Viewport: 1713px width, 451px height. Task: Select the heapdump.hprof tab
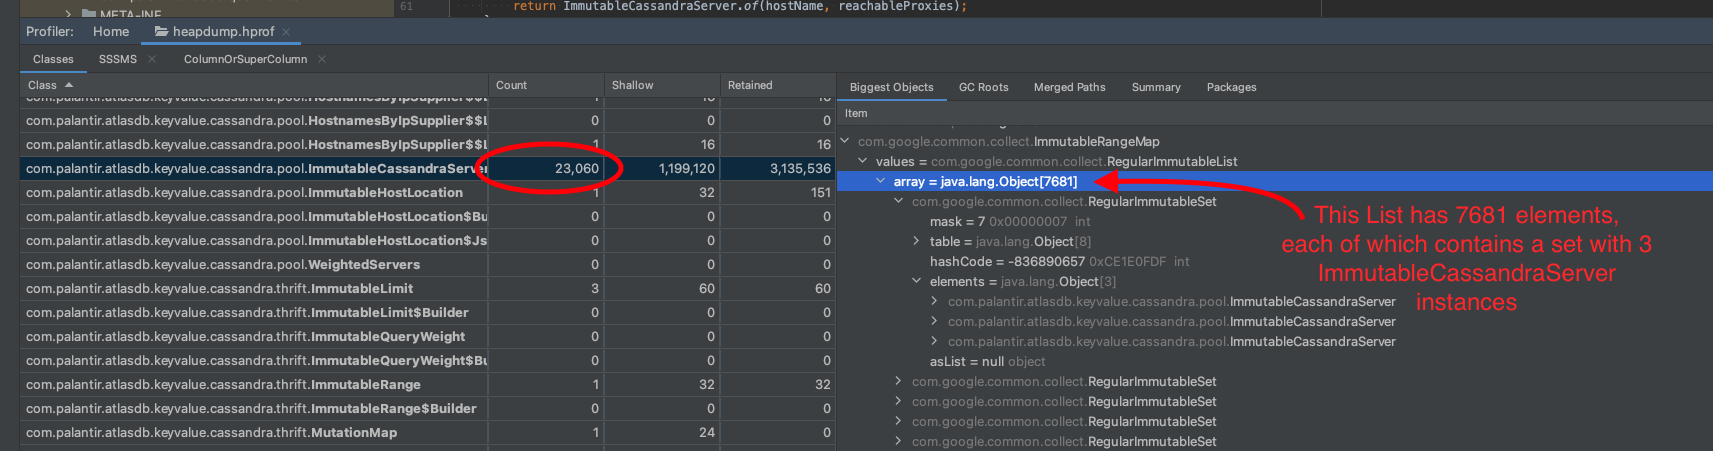[x=223, y=31]
